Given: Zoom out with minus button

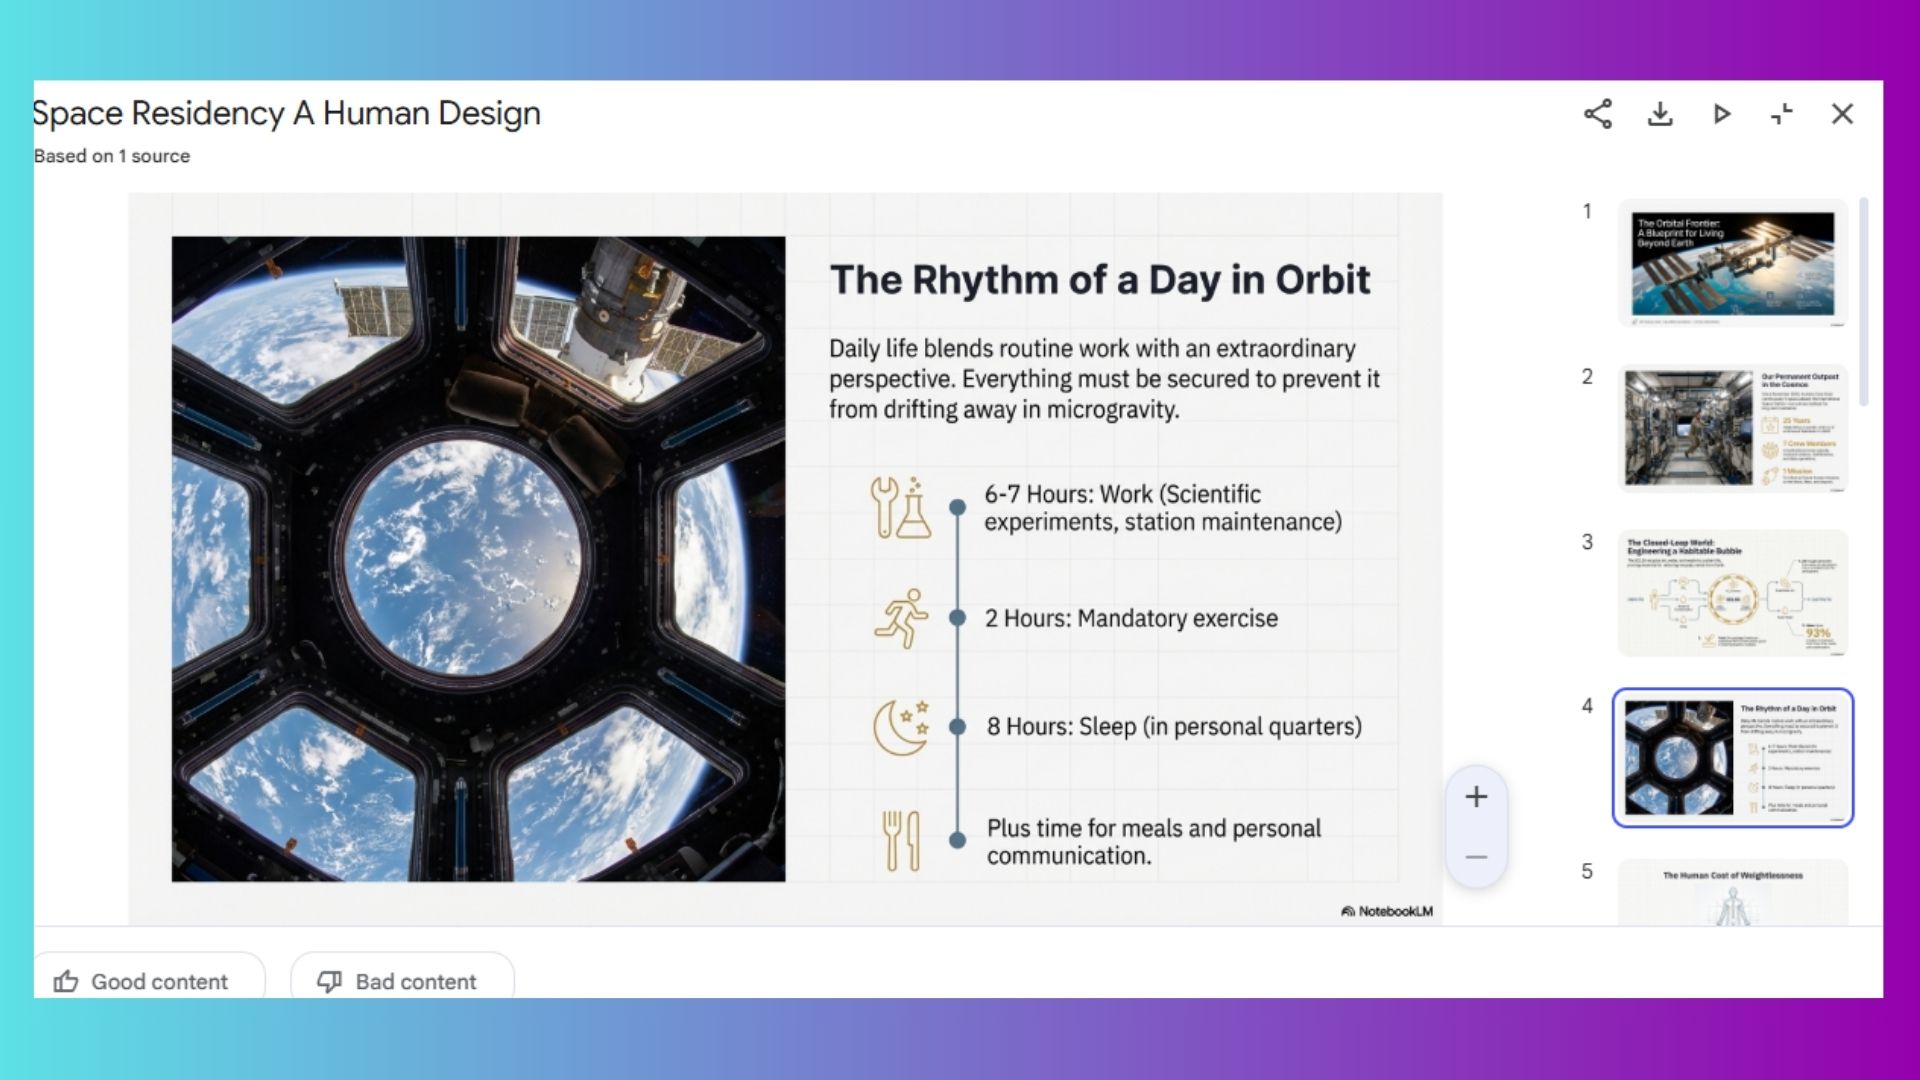Looking at the screenshot, I should coord(1476,857).
